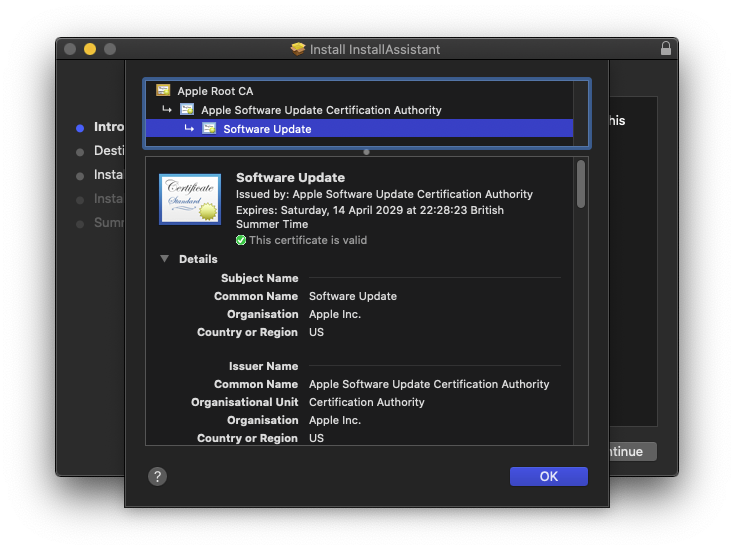Select Apple Software Update Certification Authority row
The width and height of the screenshot is (734, 550).
pyautogui.click(x=359, y=110)
